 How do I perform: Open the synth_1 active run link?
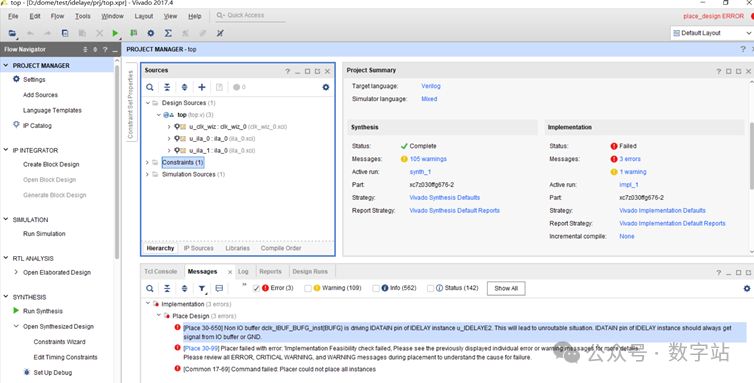[420, 172]
